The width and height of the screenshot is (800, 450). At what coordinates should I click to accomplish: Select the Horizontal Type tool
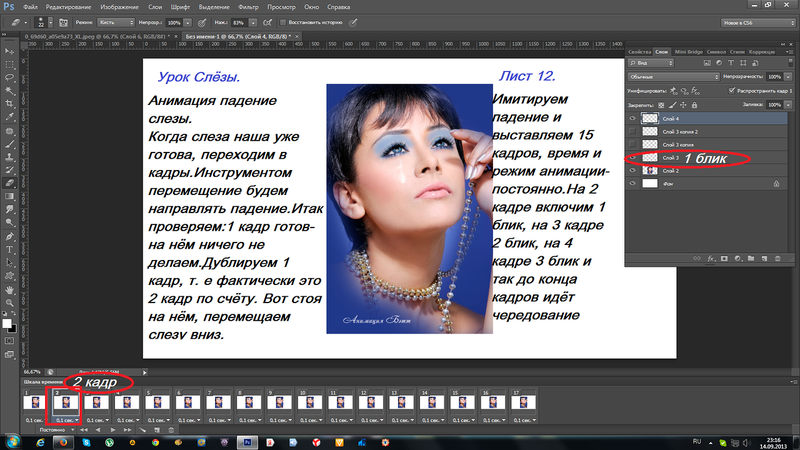(9, 250)
